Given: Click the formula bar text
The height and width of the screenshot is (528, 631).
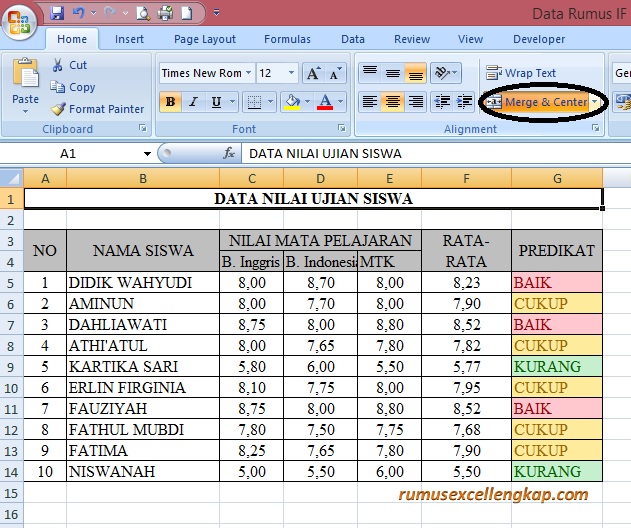Looking at the screenshot, I should [x=325, y=153].
